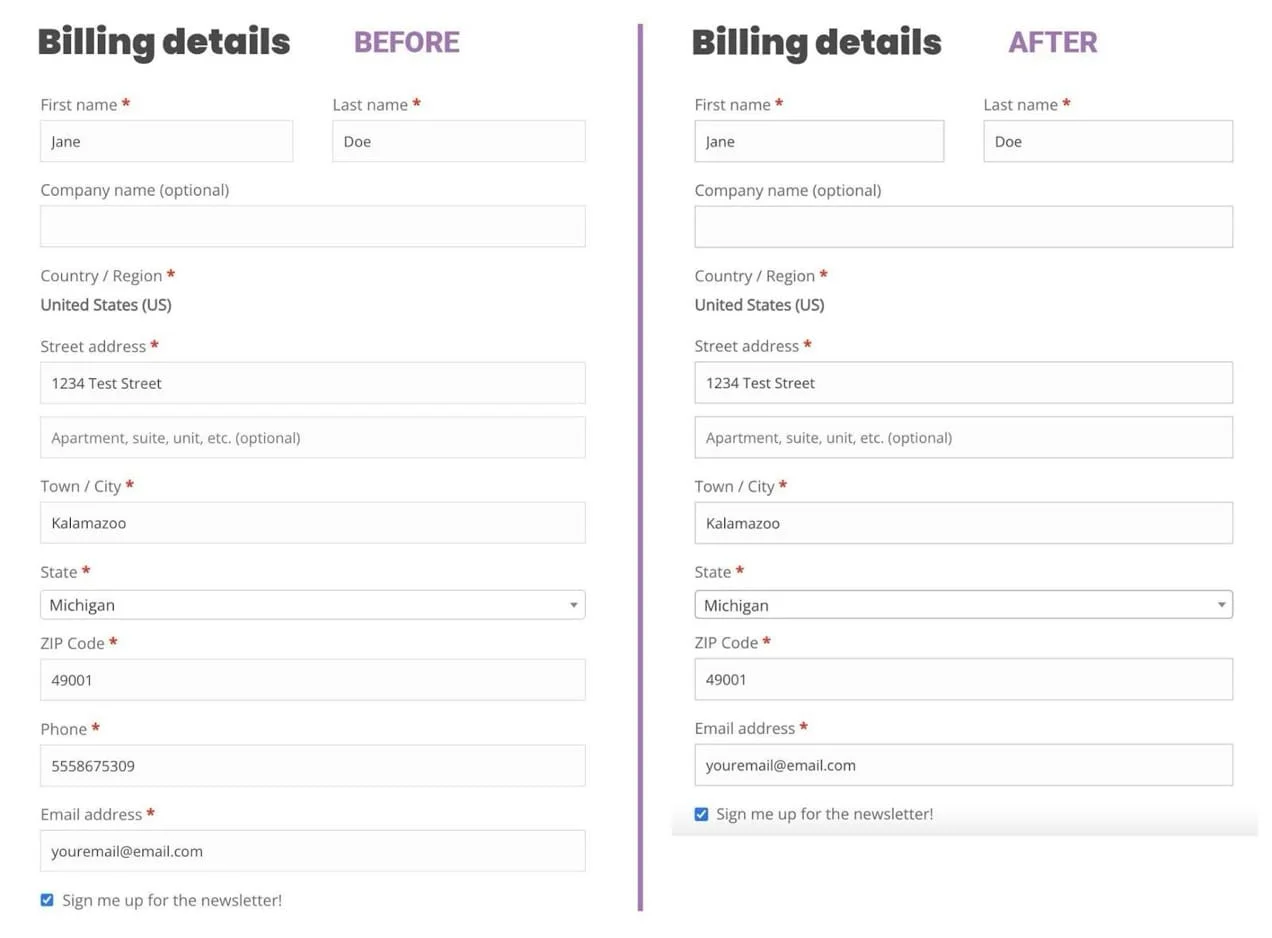Click the Apartment, suite, unit optional field
Screen dimensions: 1272x938
(x=312, y=437)
